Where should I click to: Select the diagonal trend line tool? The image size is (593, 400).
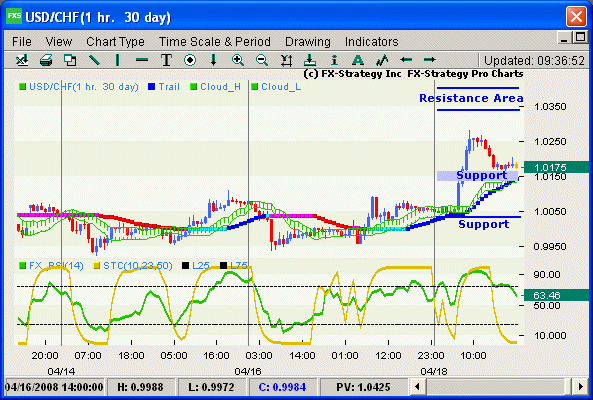click(x=94, y=60)
